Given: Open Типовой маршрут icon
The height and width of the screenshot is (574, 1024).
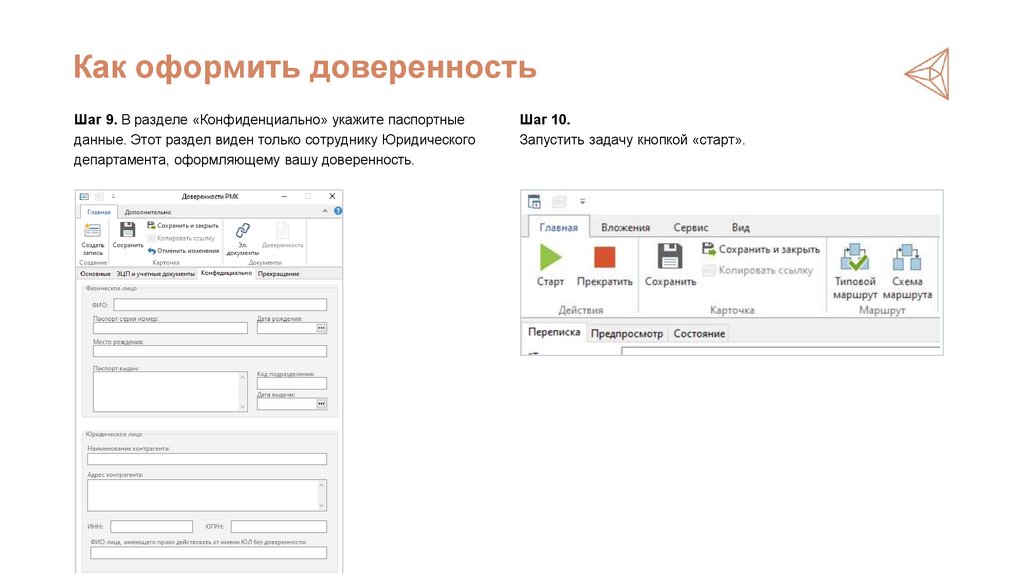Looking at the screenshot, I should [x=854, y=257].
